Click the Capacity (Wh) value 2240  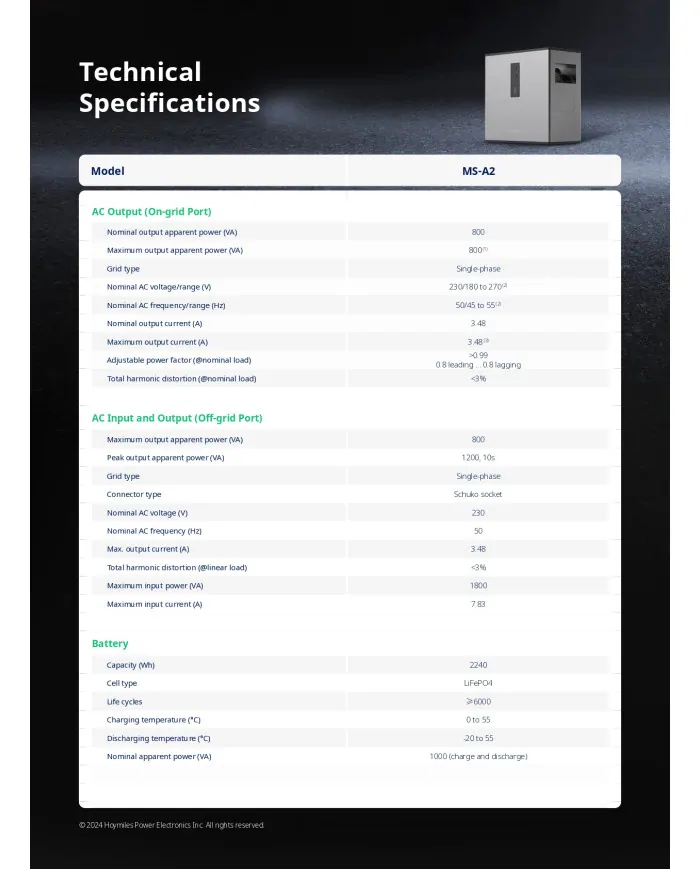coord(478,665)
